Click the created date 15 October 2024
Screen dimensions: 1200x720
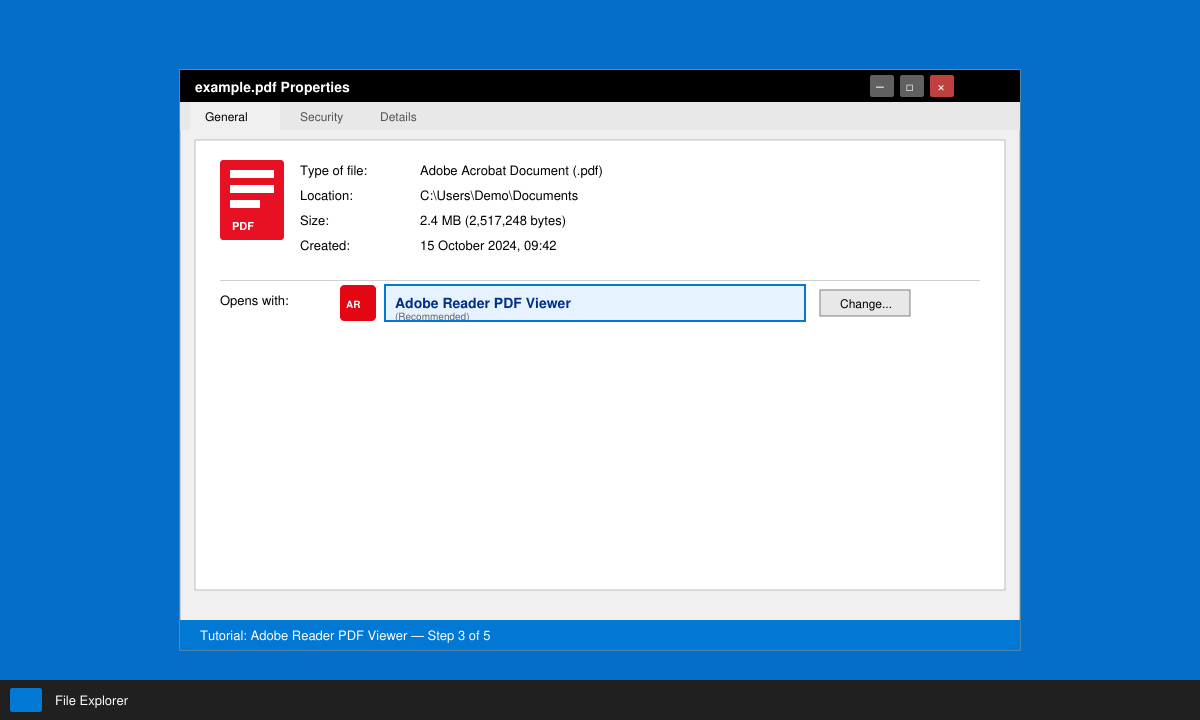coord(488,246)
